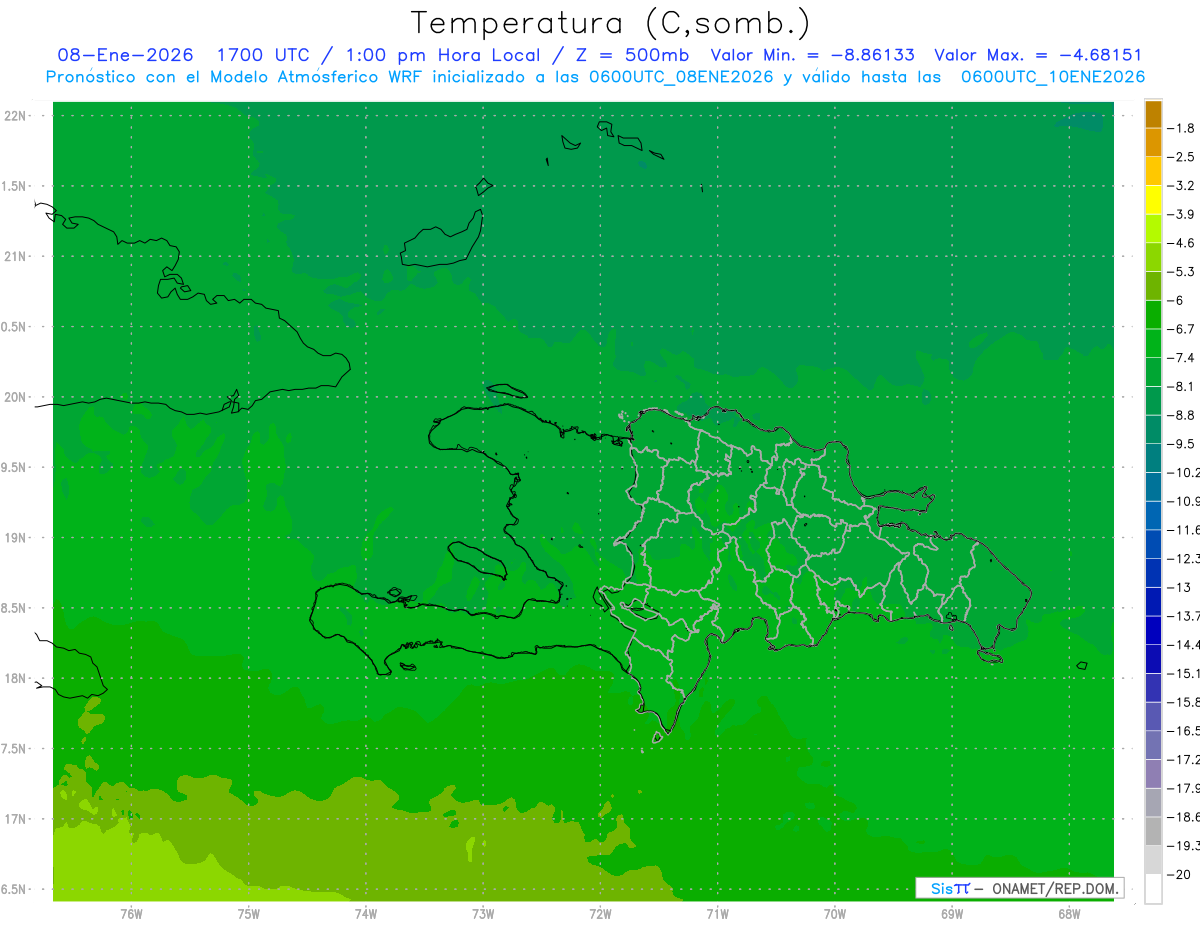
Task: Click the "-9.5" color bar value
Action: pyautogui.click(x=1181, y=444)
